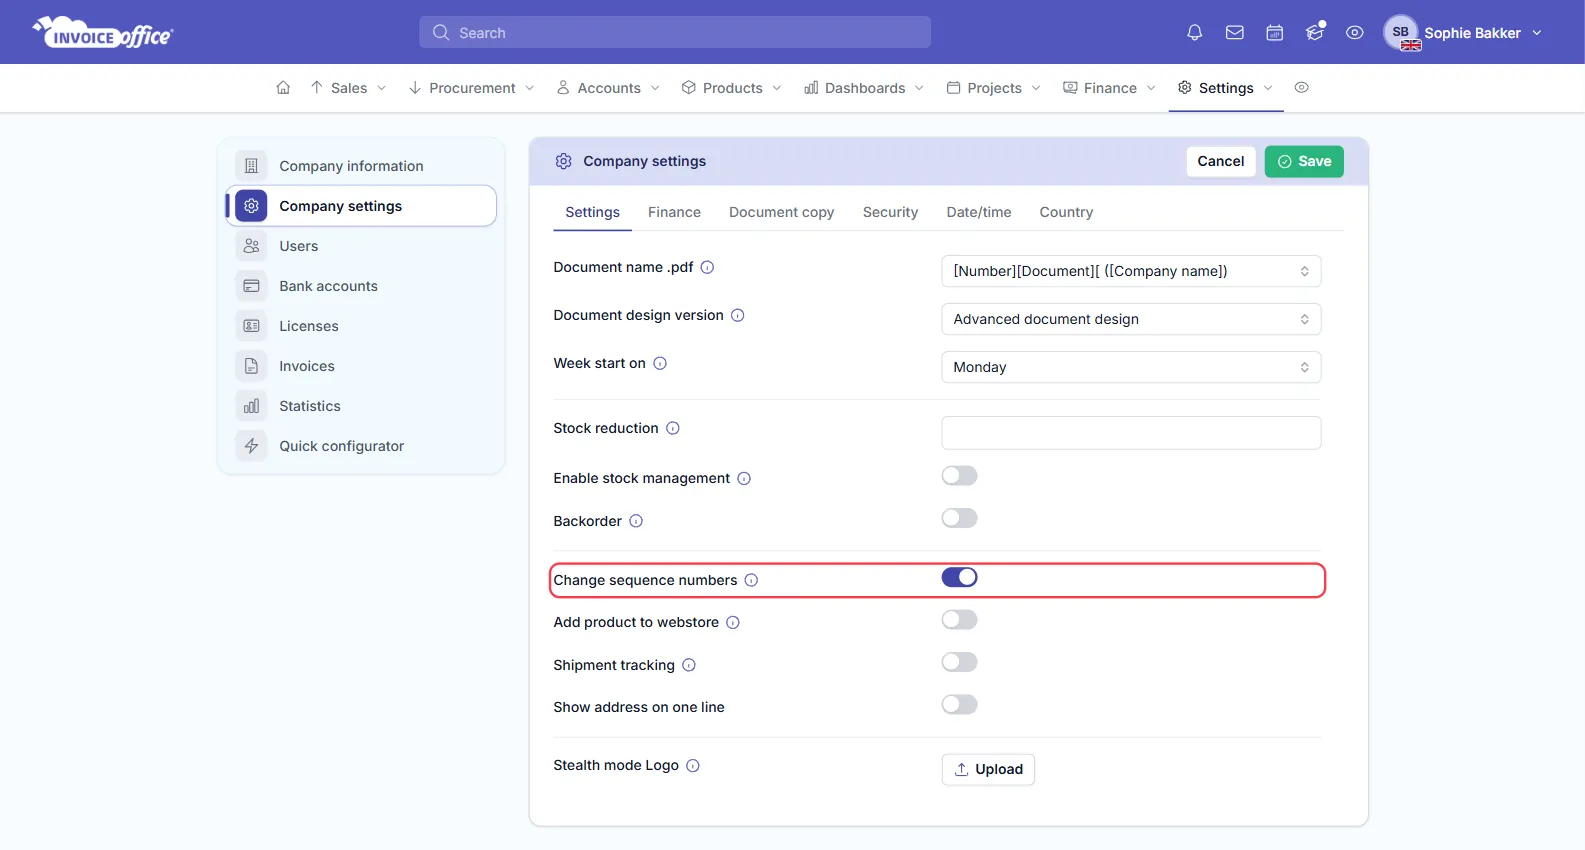The image size is (1585, 850).
Task: Click the Search input field
Action: click(x=675, y=32)
